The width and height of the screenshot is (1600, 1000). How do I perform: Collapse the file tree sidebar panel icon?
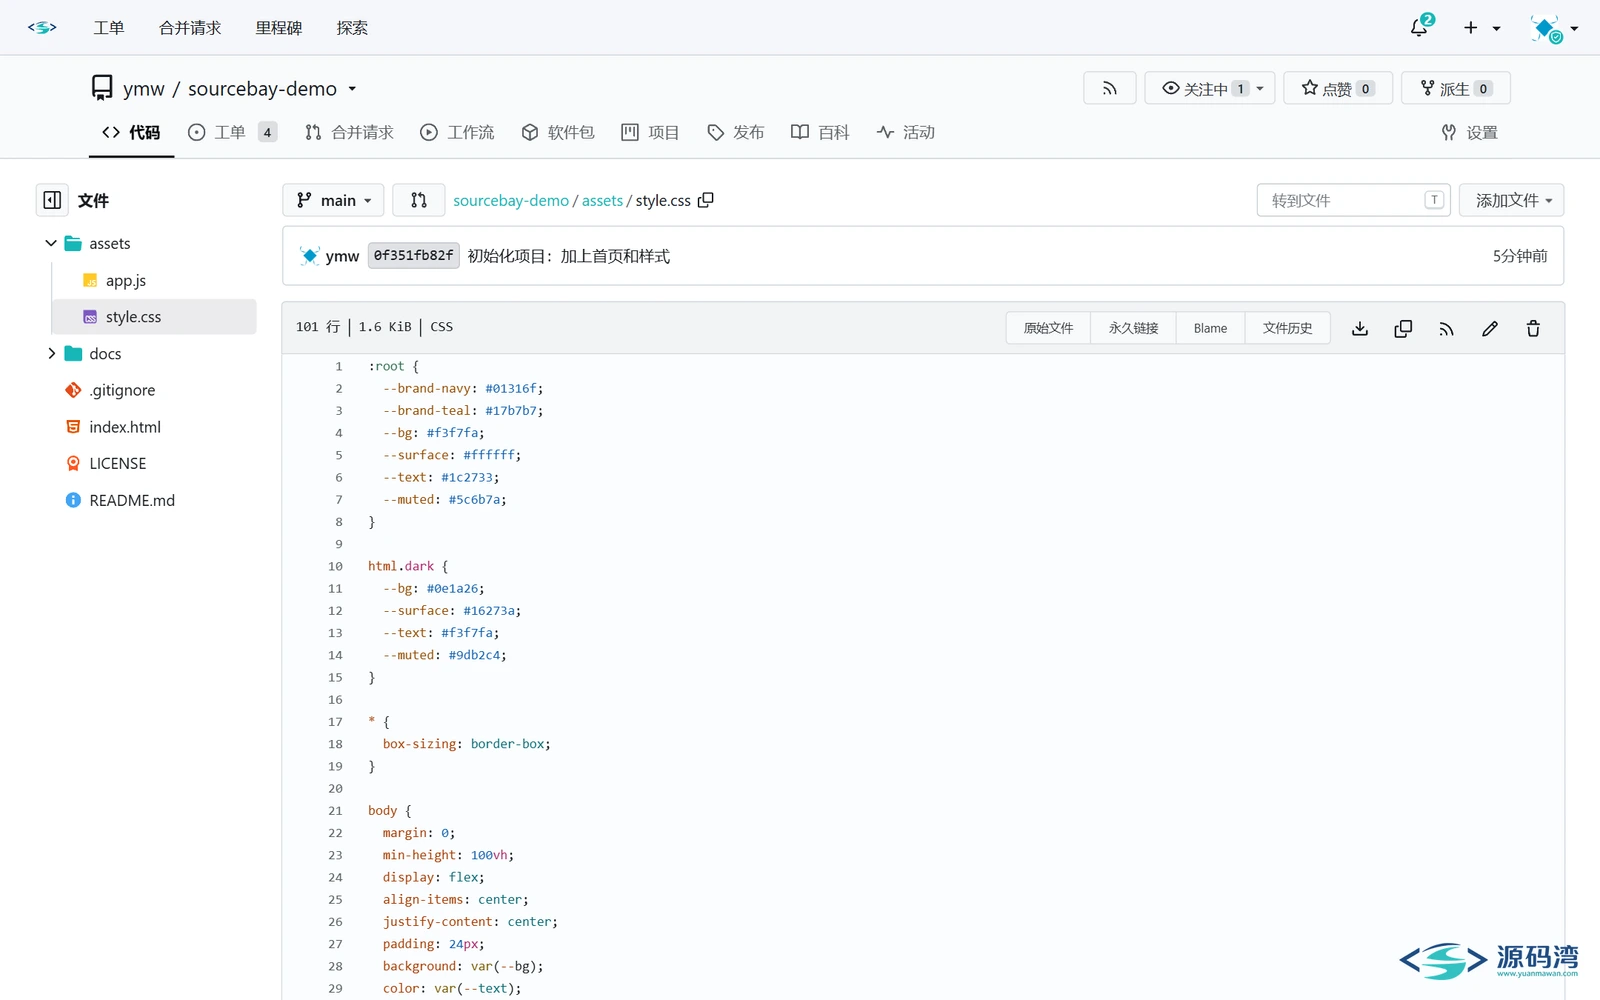pyautogui.click(x=52, y=200)
